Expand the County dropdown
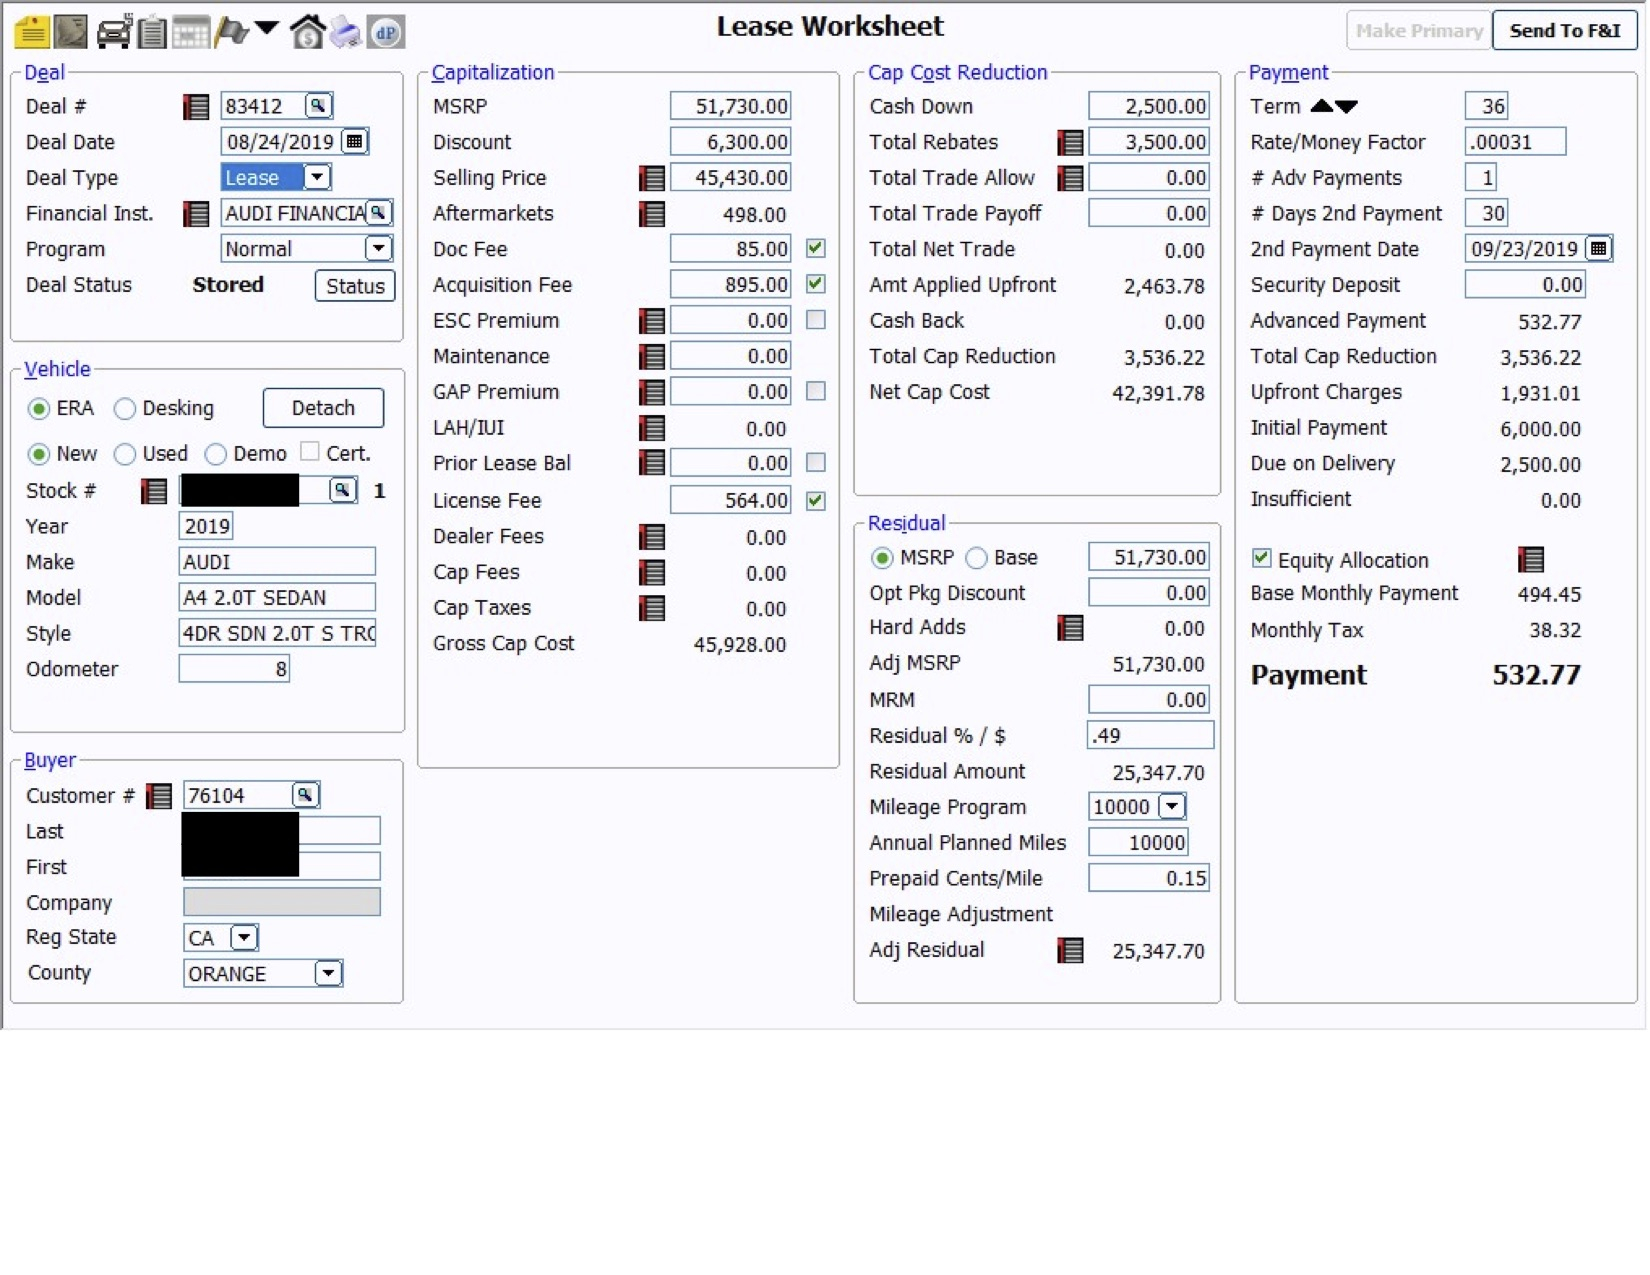 (328, 973)
